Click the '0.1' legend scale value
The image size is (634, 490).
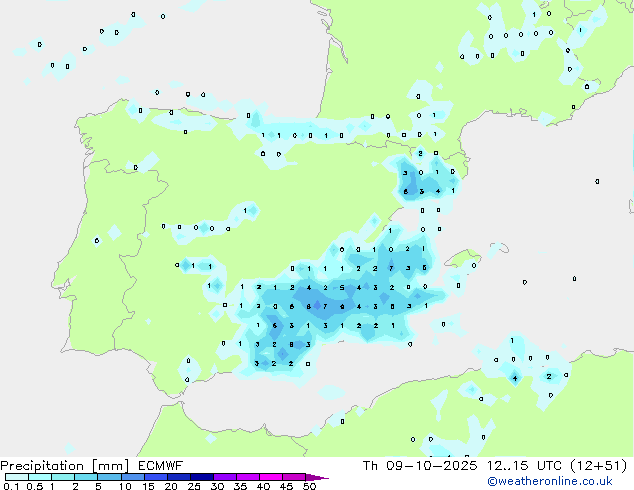11,486
